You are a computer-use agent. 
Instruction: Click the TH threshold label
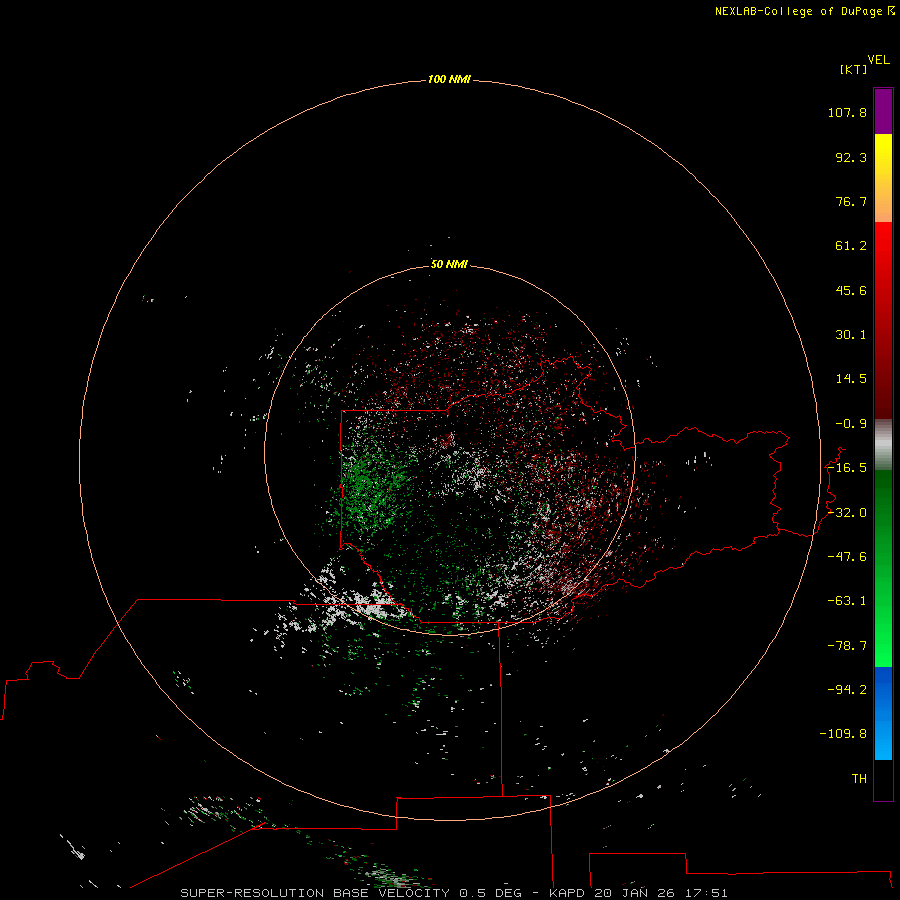point(859,779)
